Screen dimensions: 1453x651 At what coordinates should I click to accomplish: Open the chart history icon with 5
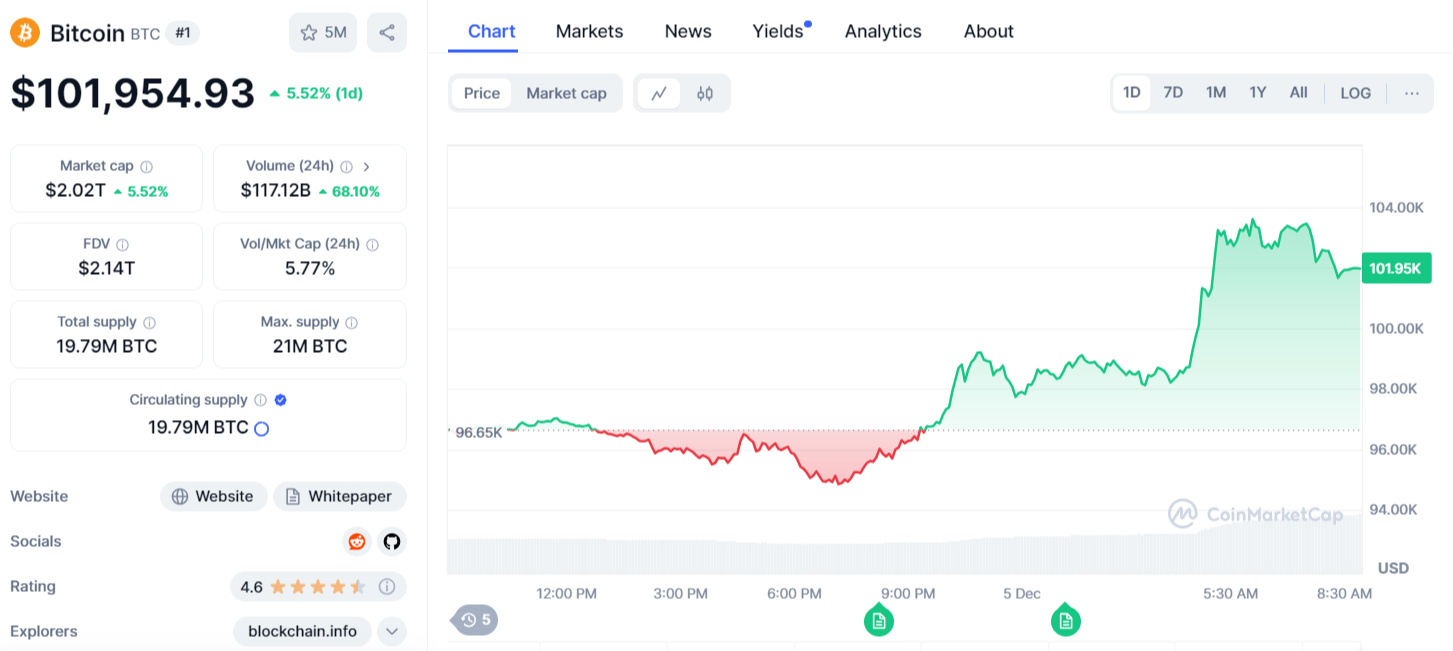click(476, 620)
